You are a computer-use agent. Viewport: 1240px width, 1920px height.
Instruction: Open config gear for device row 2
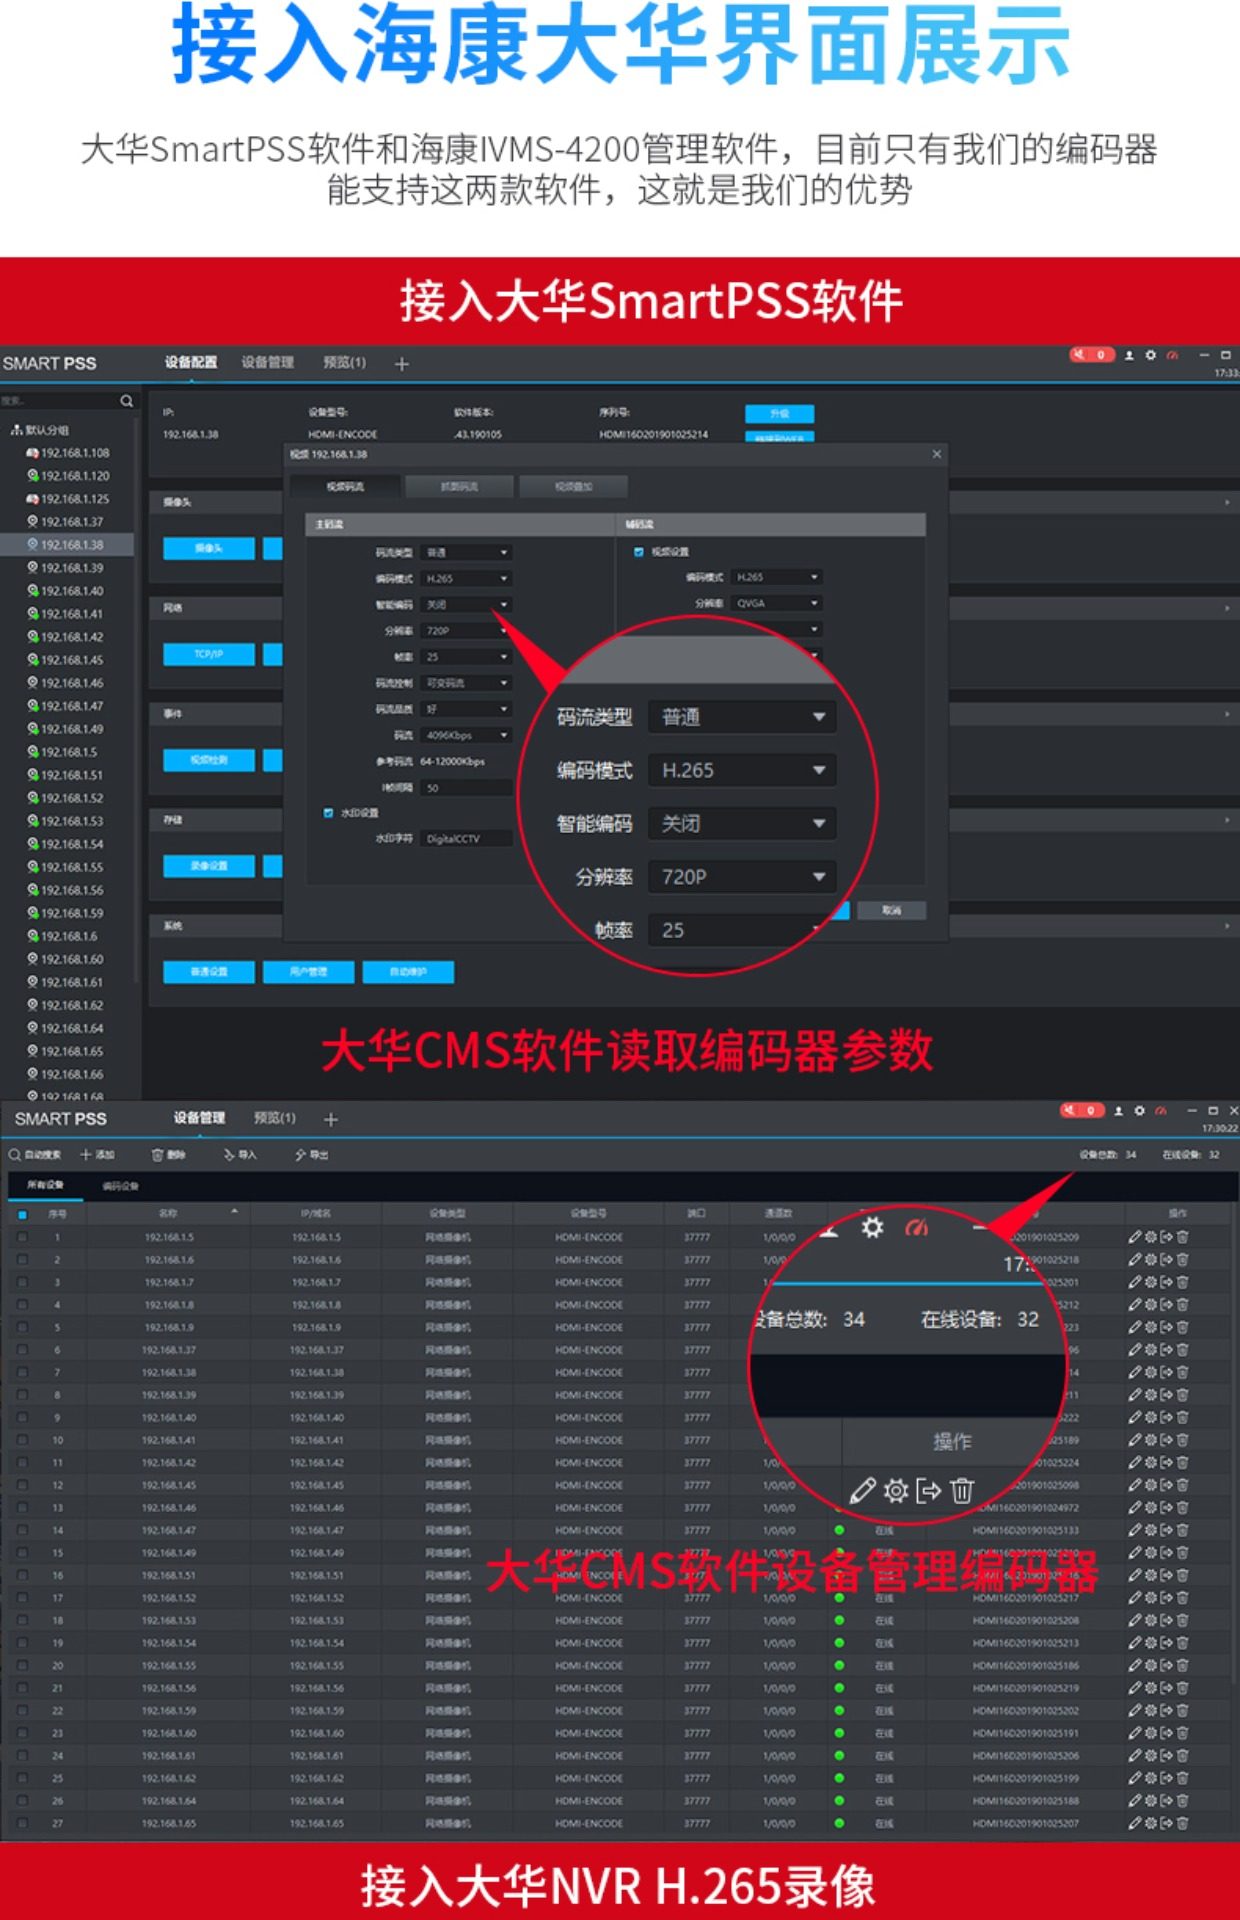(1151, 1260)
